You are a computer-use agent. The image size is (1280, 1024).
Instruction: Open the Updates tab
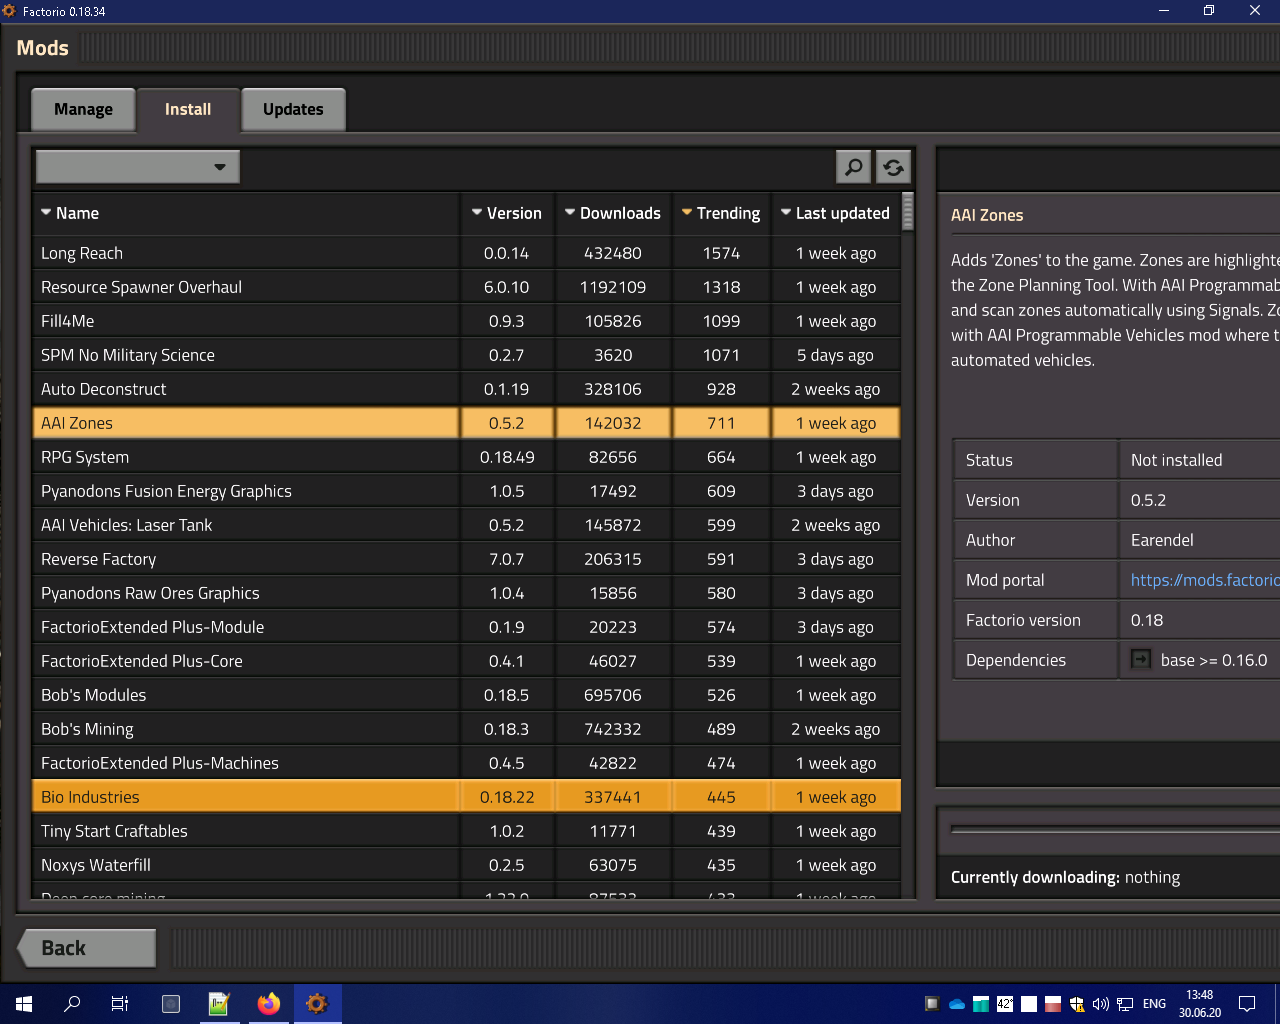[293, 109]
